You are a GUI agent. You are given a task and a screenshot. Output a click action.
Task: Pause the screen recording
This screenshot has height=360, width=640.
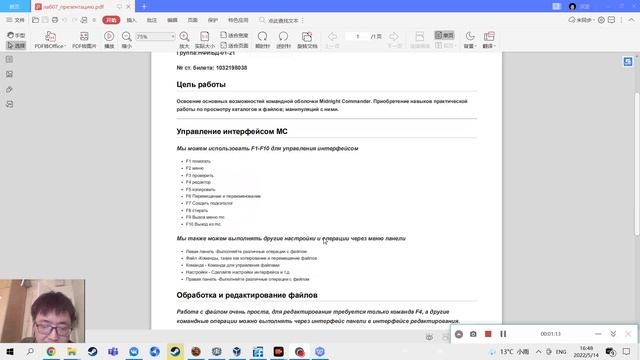tap(503, 334)
